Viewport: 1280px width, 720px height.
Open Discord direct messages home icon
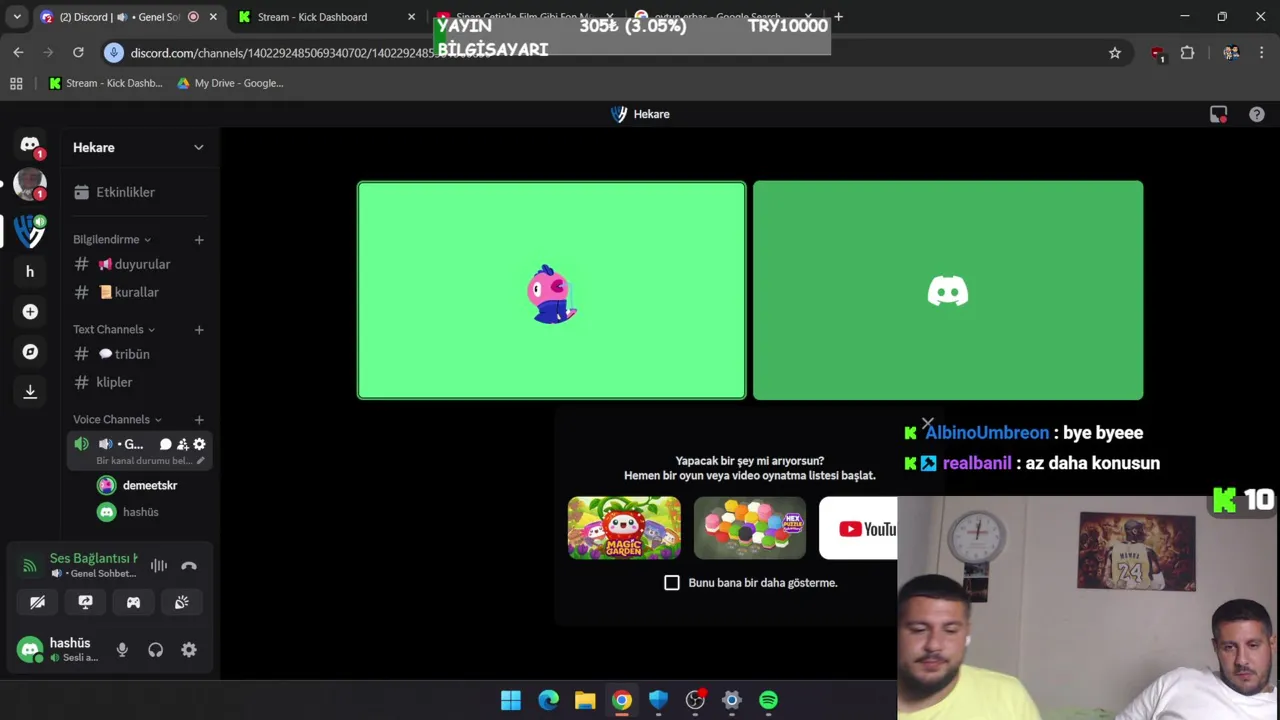coord(30,146)
